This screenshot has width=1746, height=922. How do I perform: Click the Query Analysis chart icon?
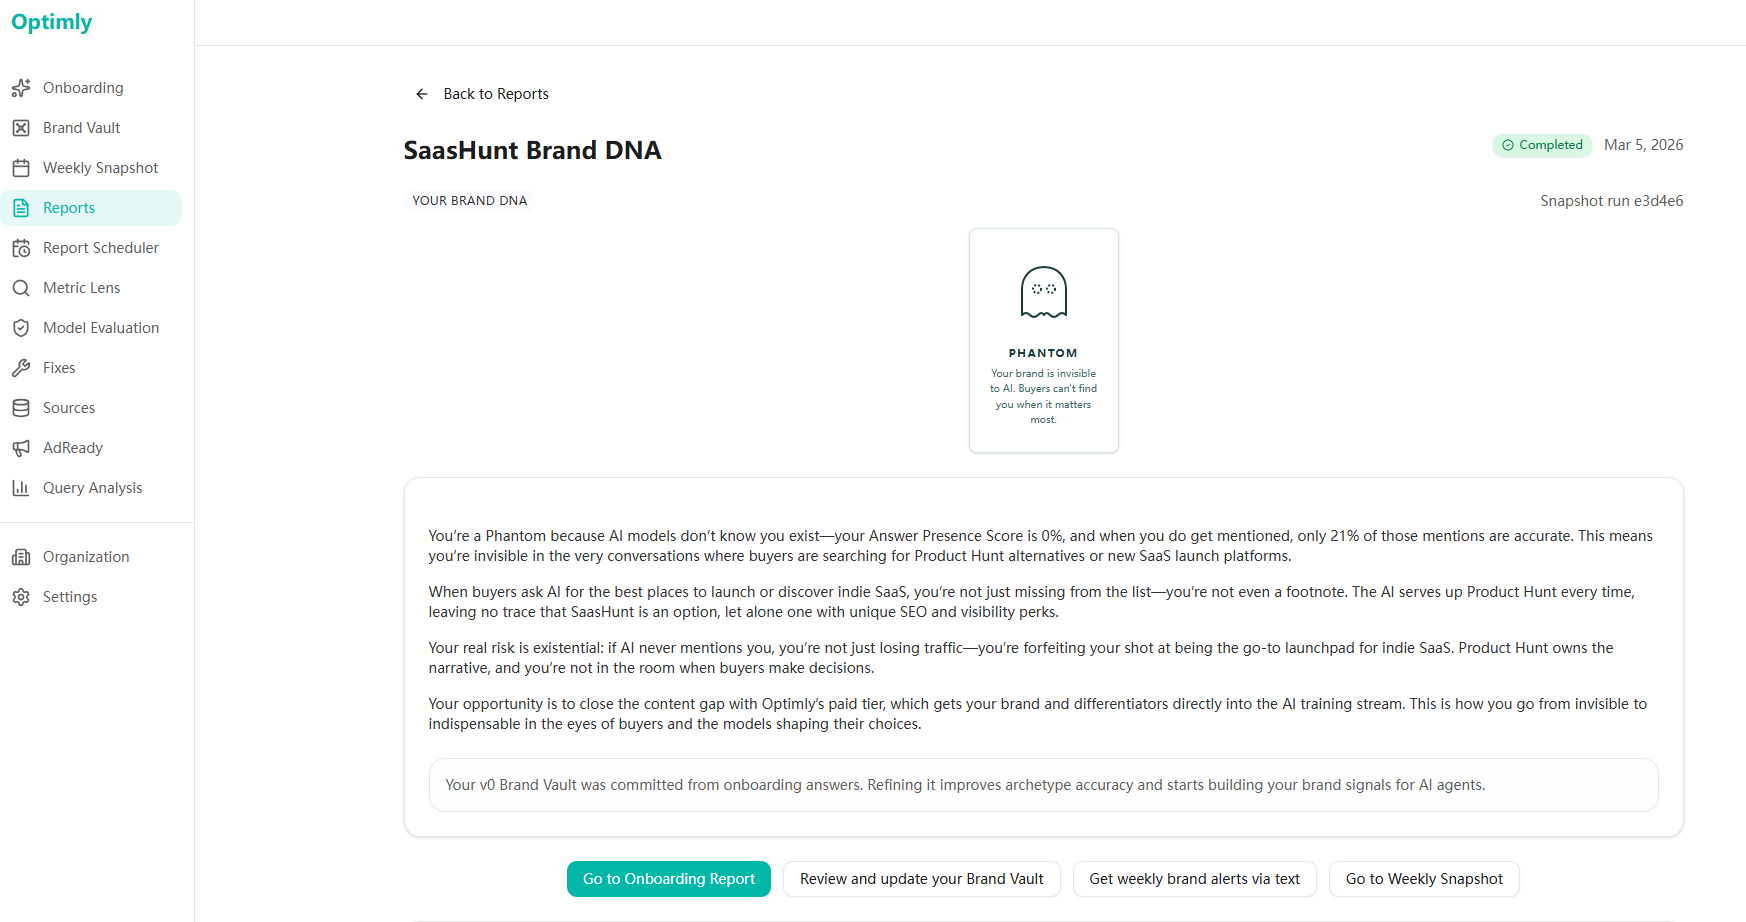coord(21,488)
